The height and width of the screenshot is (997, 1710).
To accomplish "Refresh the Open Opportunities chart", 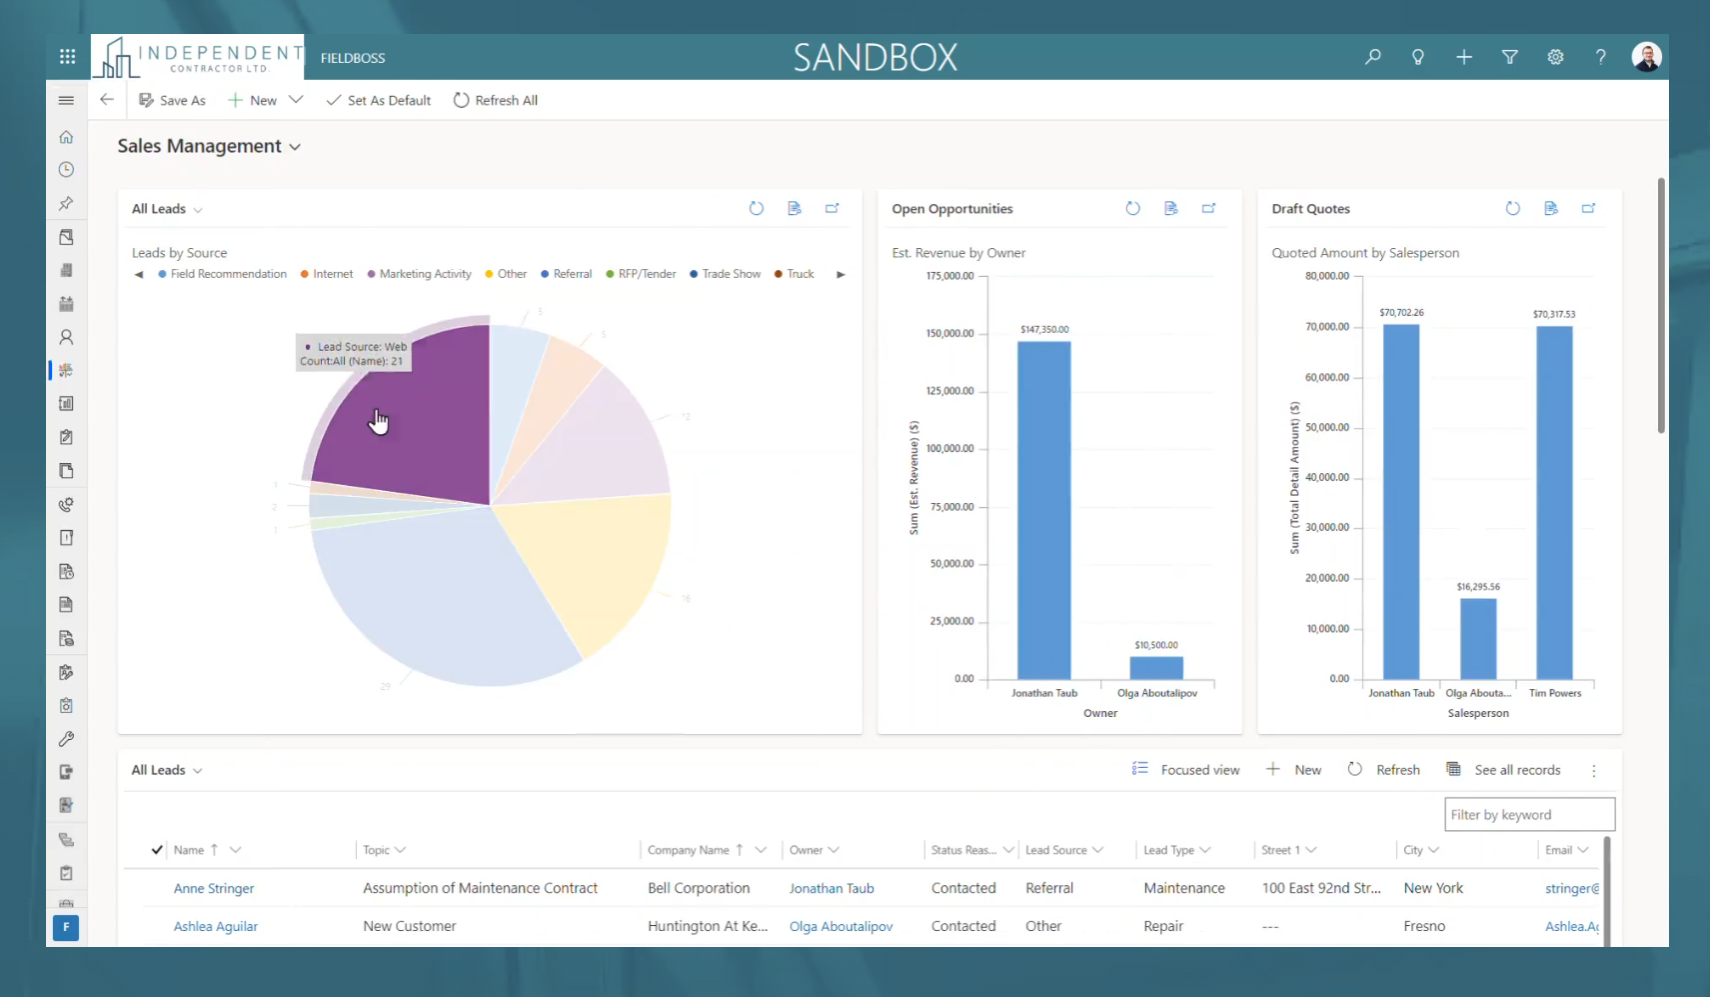I will pyautogui.click(x=1132, y=209).
